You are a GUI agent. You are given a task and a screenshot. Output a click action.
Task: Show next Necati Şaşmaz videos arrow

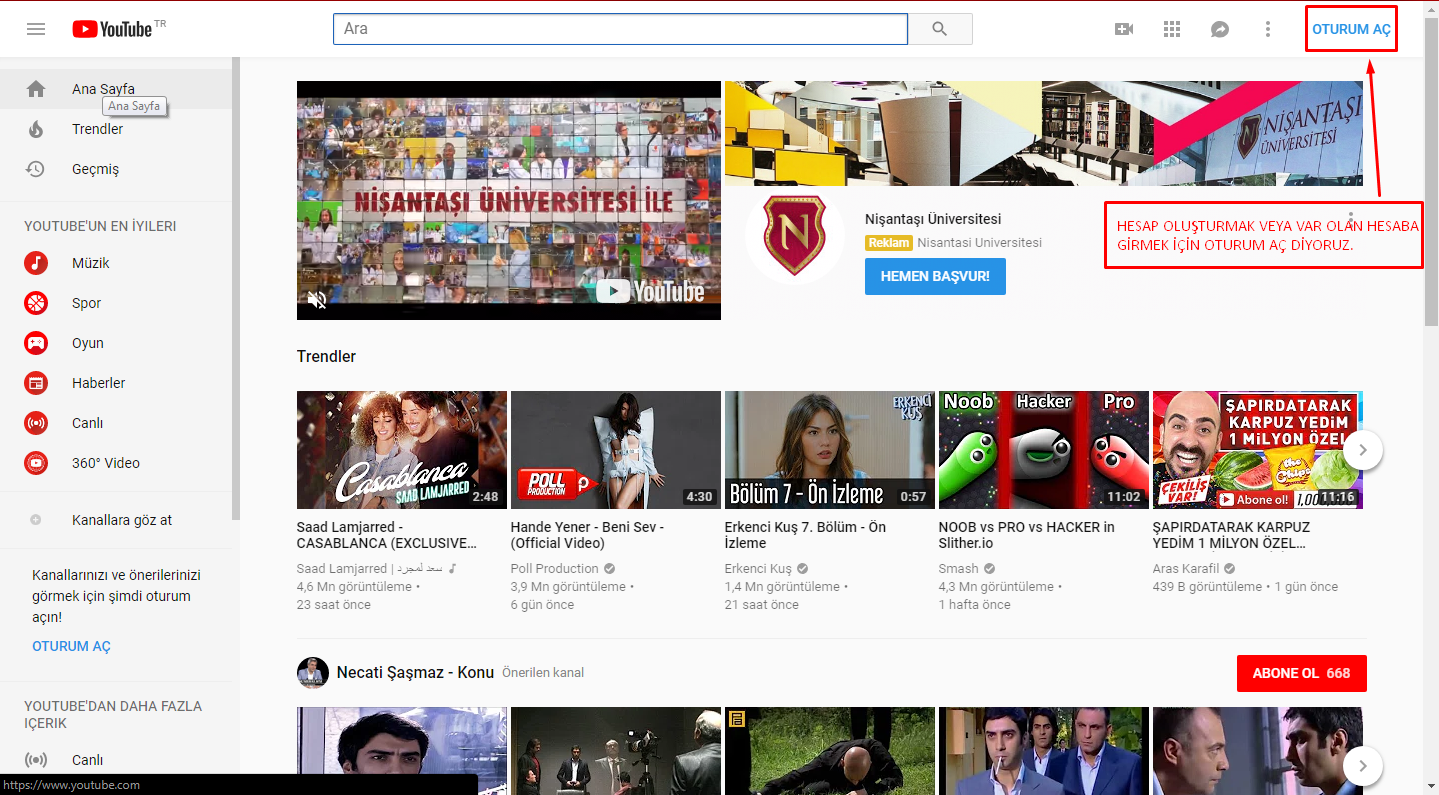[1363, 767]
